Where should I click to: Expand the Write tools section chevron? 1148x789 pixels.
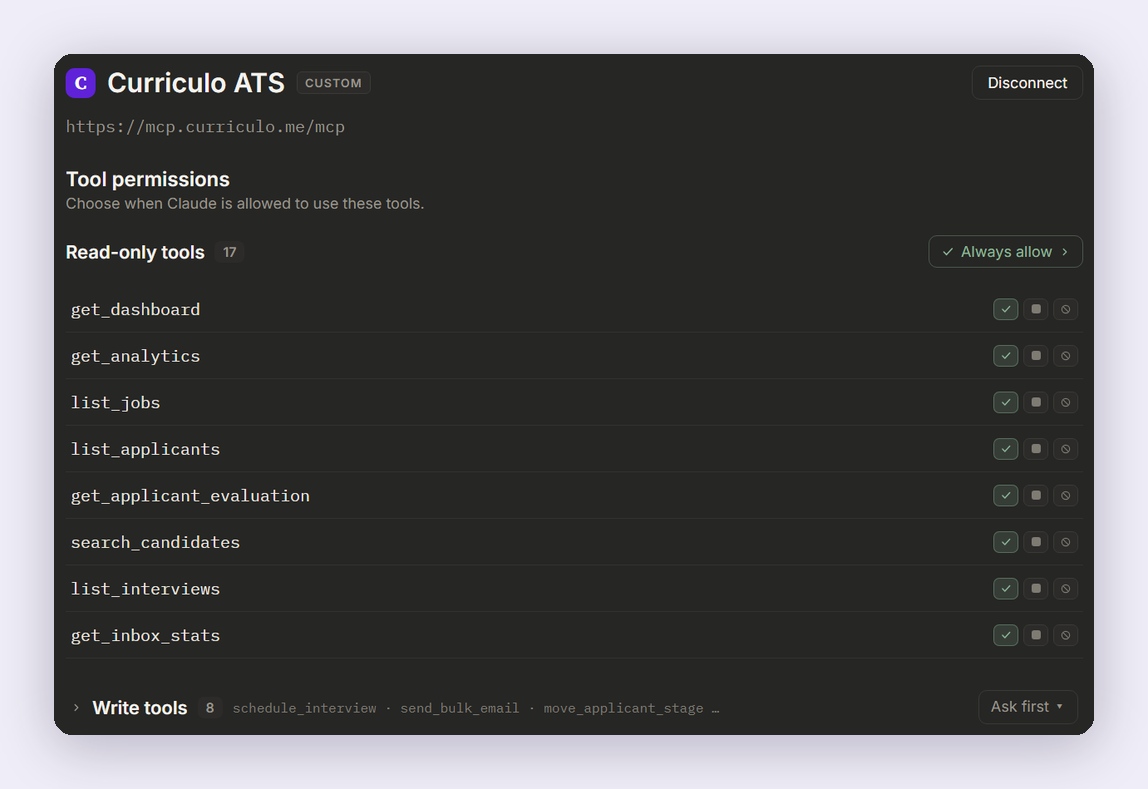76,708
